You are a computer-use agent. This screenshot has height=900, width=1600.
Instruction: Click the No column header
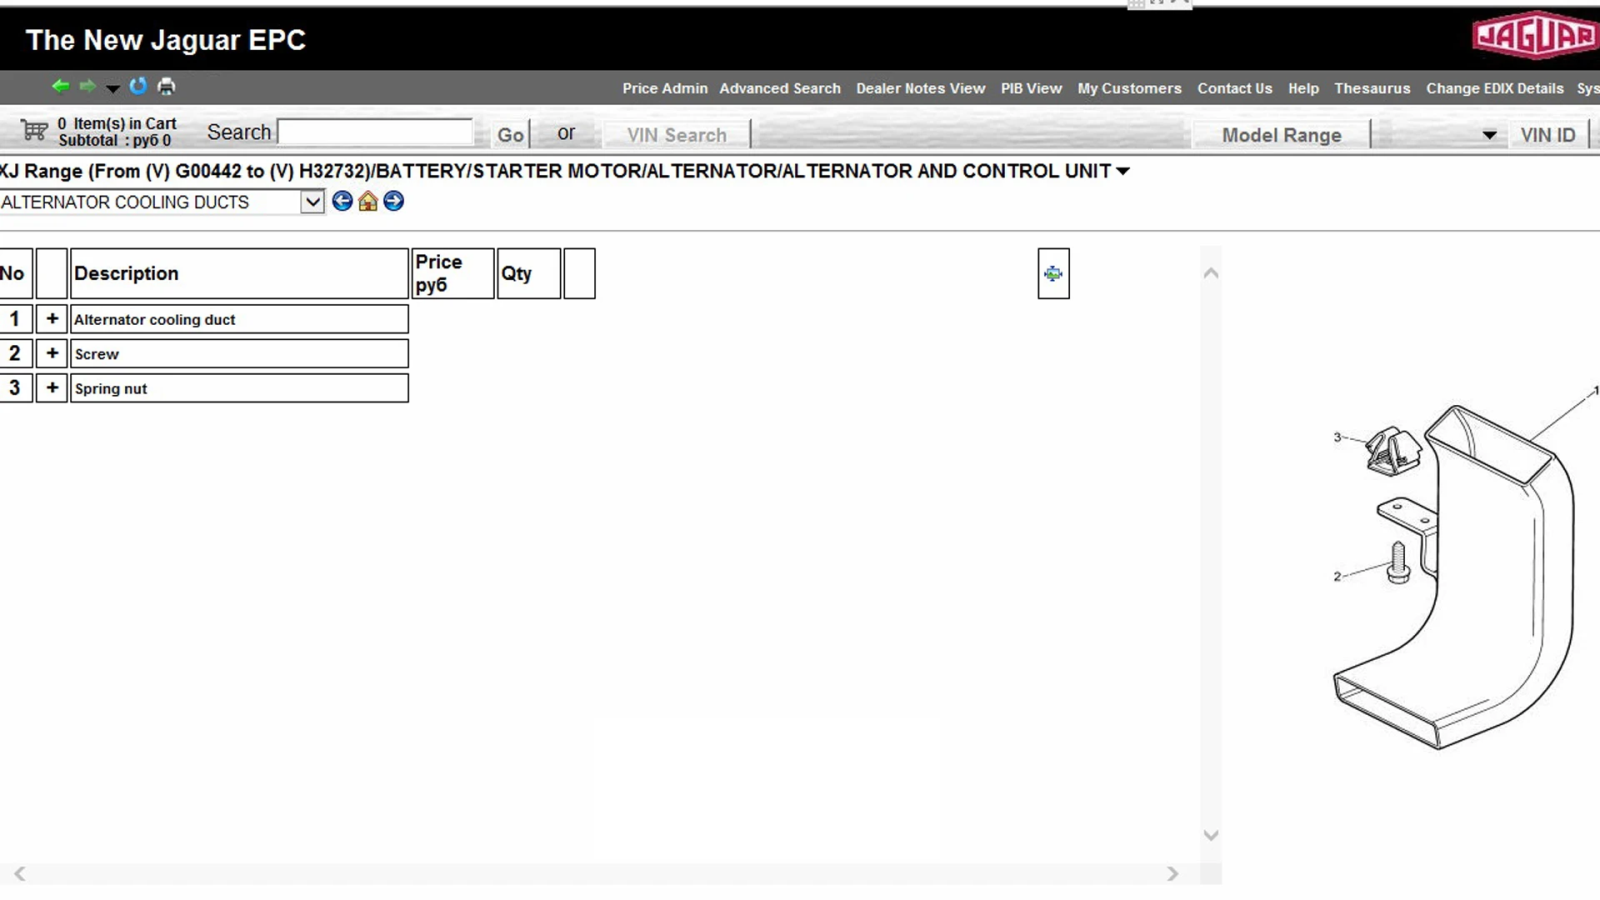tap(15, 273)
